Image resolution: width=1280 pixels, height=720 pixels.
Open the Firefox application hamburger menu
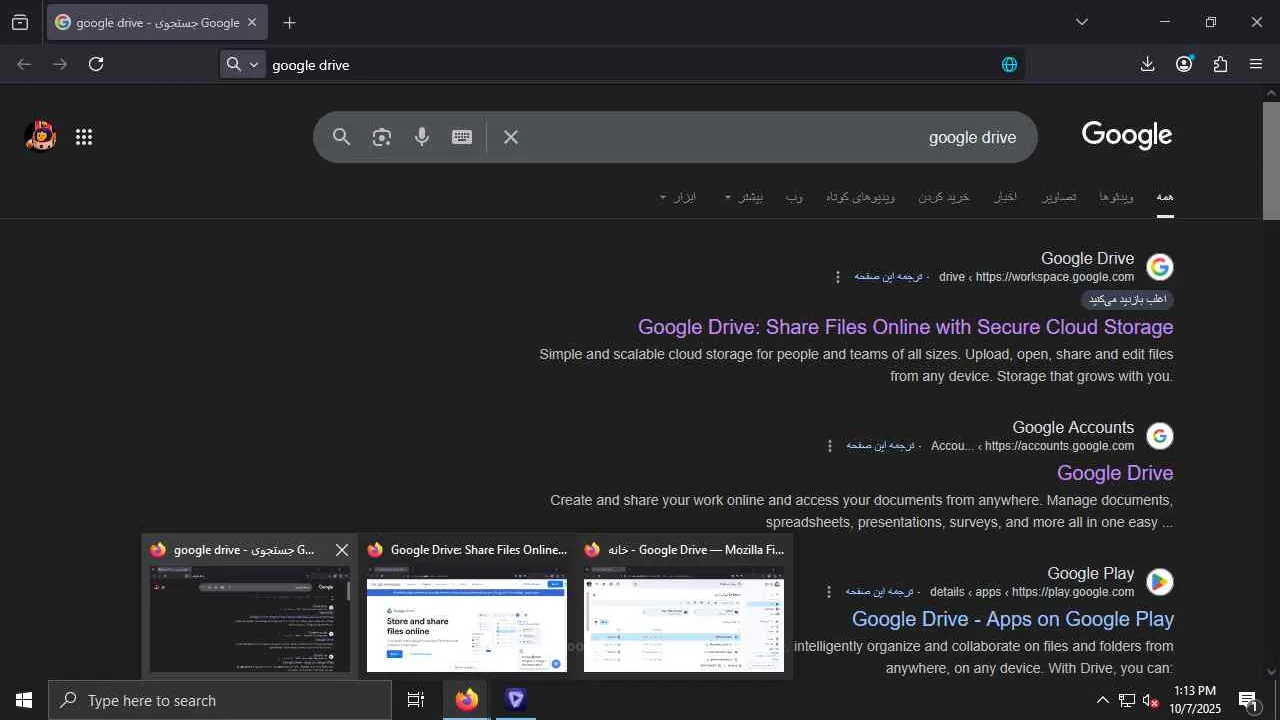pos(1256,64)
